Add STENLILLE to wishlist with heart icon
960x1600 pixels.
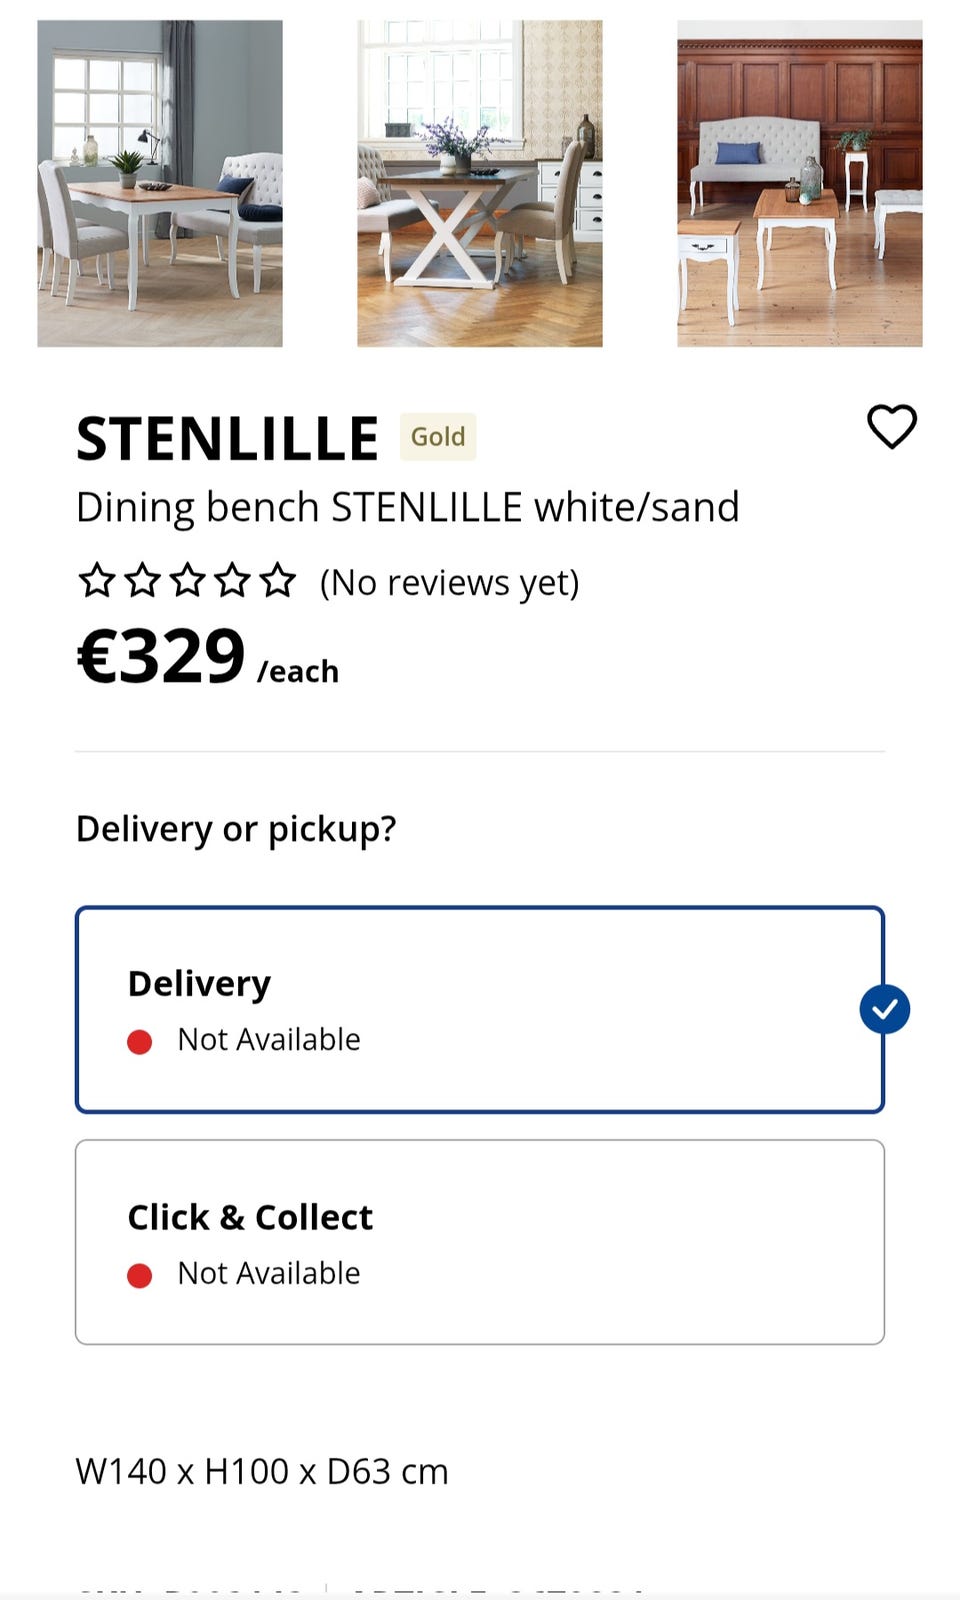point(891,427)
